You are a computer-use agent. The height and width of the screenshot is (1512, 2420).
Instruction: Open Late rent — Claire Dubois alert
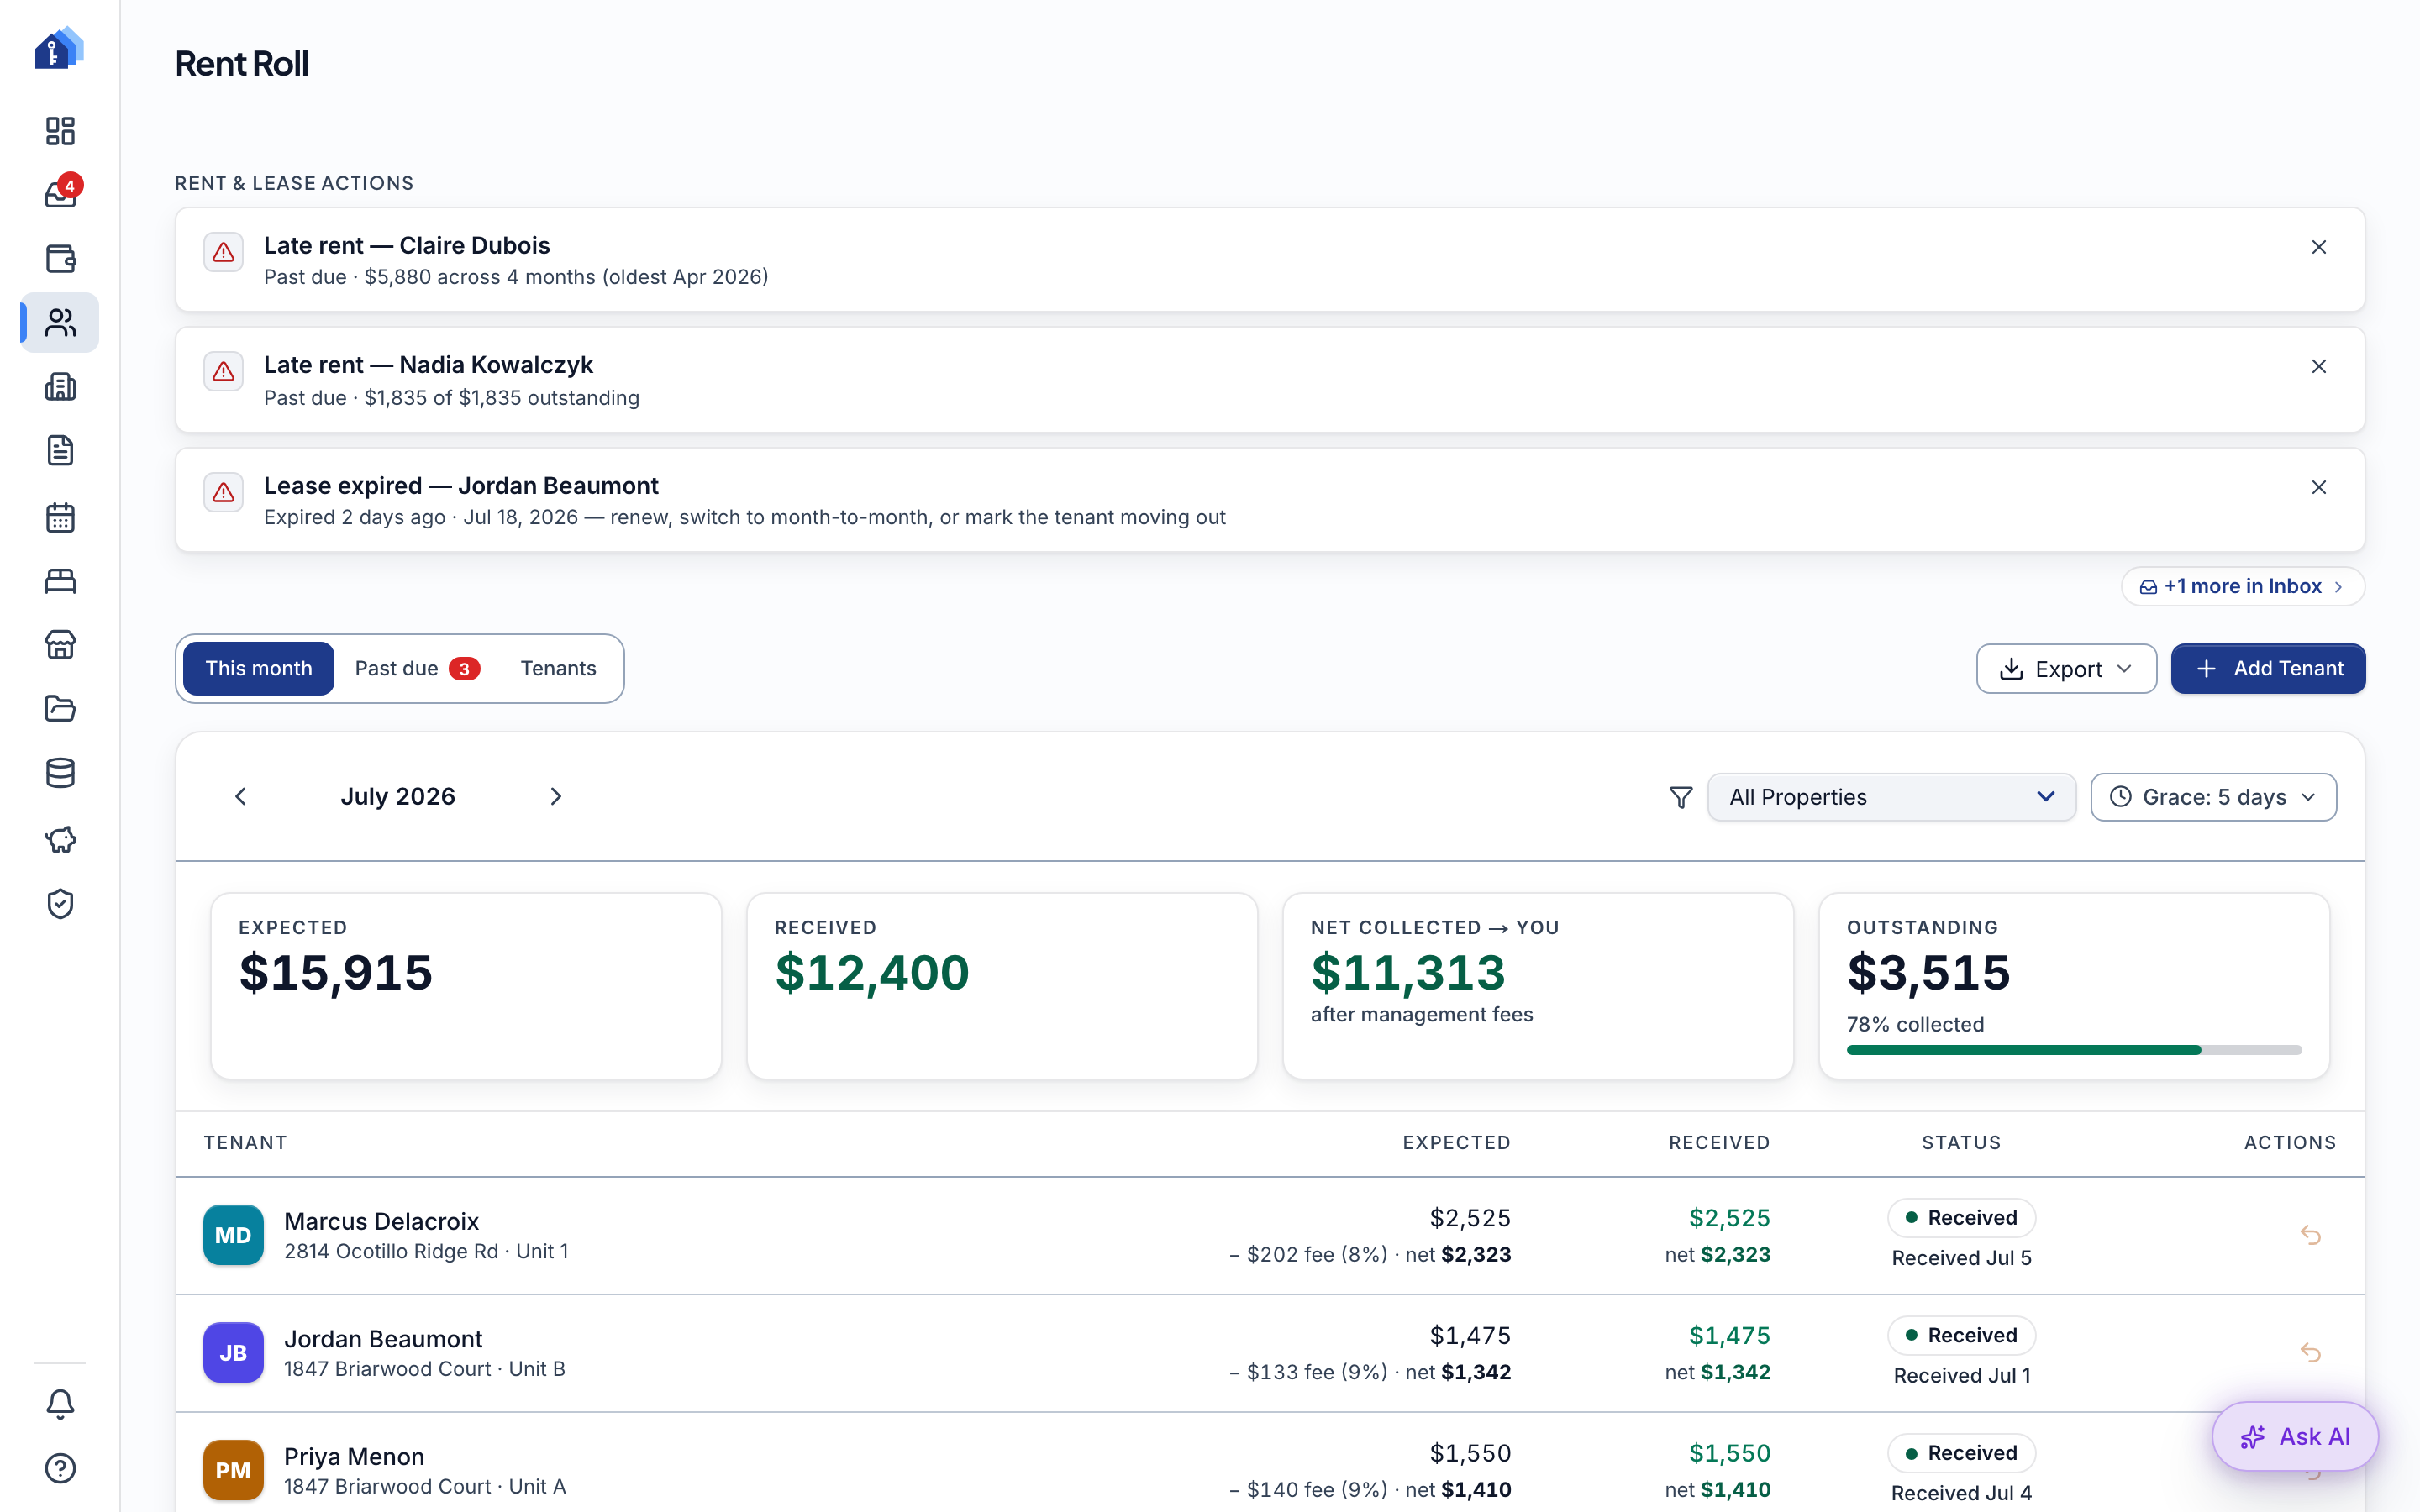[x=1269, y=260]
